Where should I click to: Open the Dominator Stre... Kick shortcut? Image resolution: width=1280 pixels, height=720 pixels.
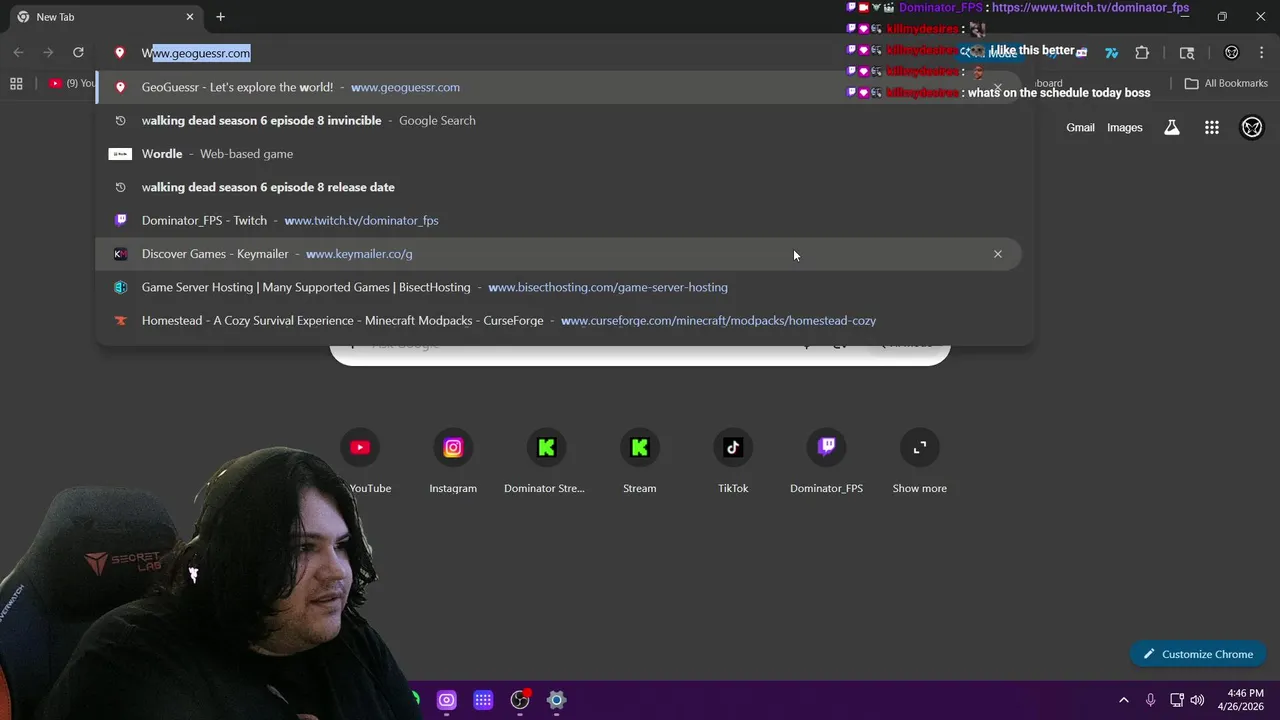[546, 461]
